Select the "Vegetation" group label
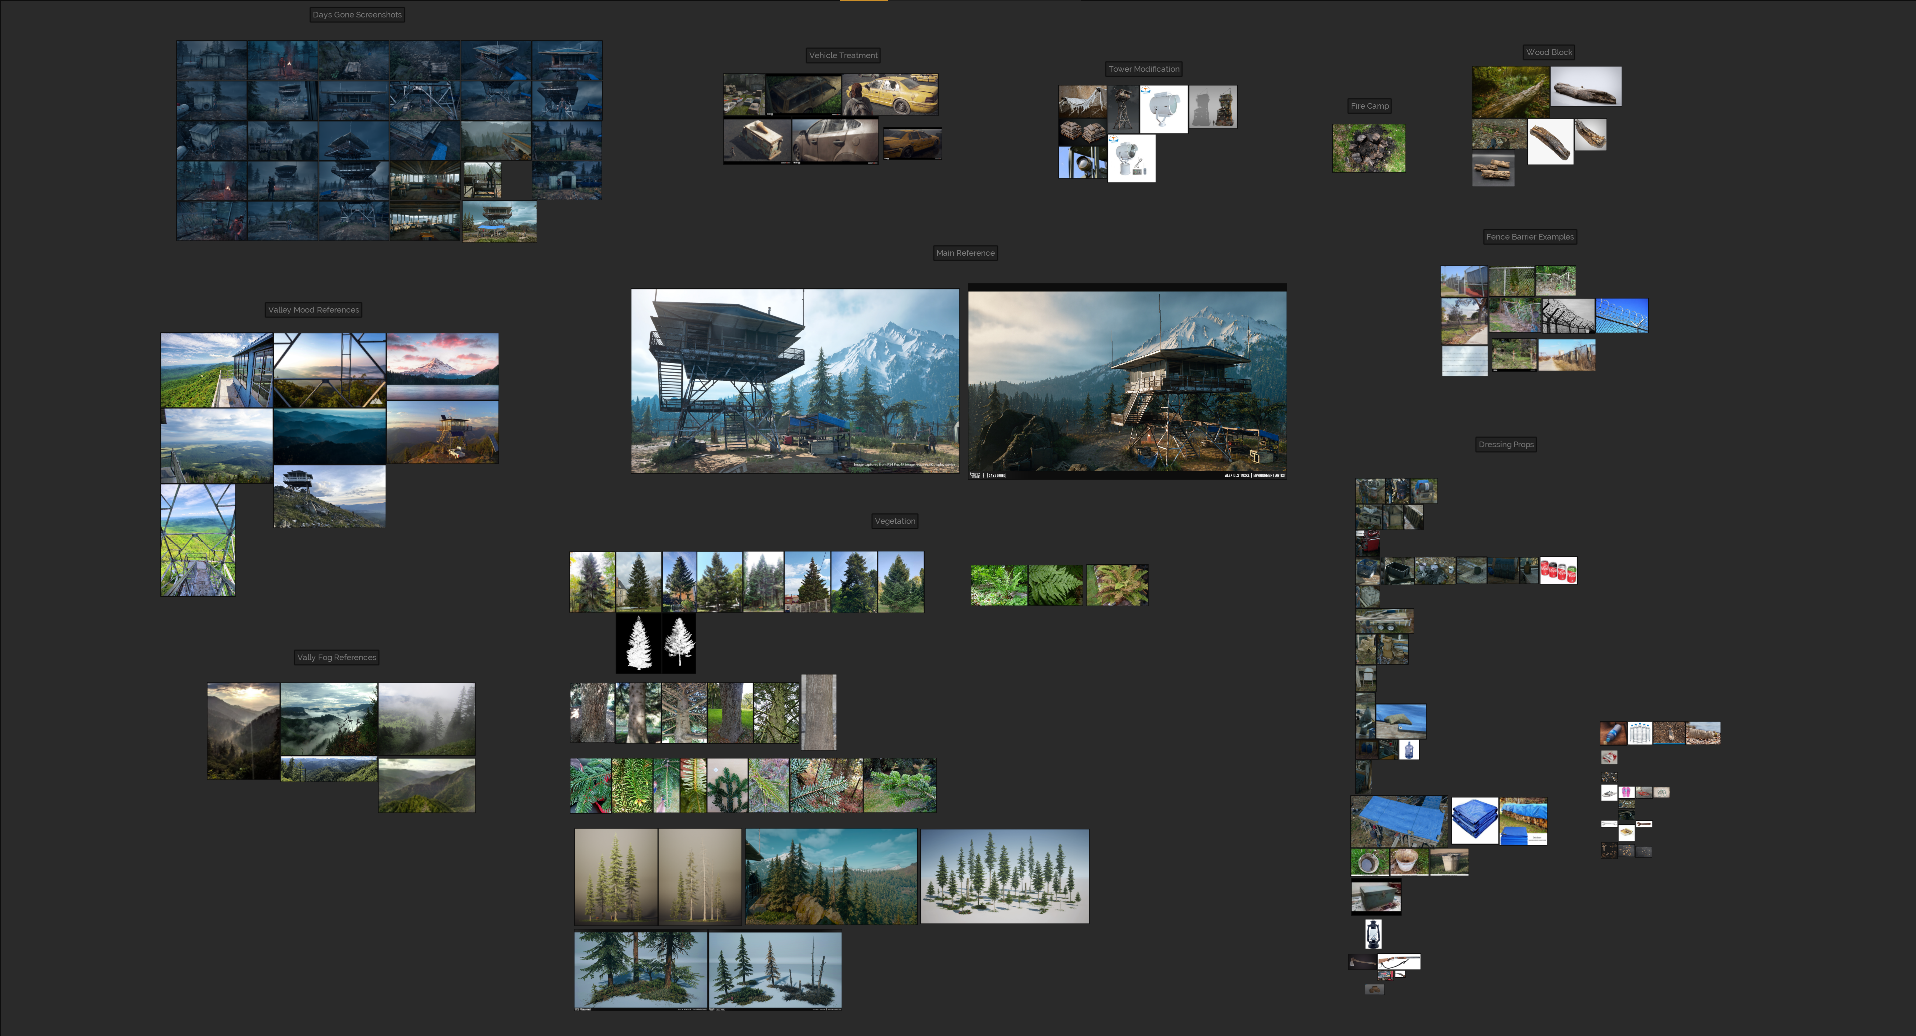The width and height of the screenshot is (1916, 1036). 895,521
